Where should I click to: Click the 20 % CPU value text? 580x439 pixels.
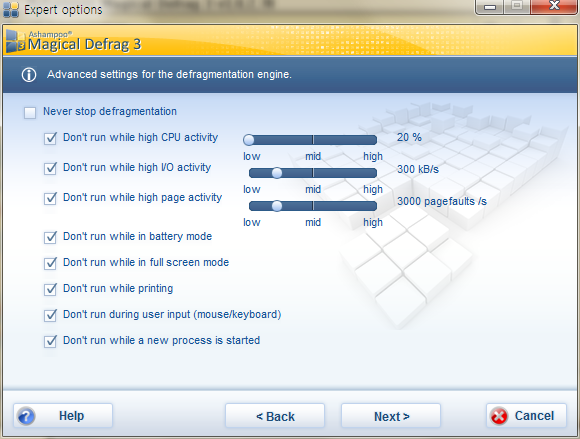[x=409, y=137]
